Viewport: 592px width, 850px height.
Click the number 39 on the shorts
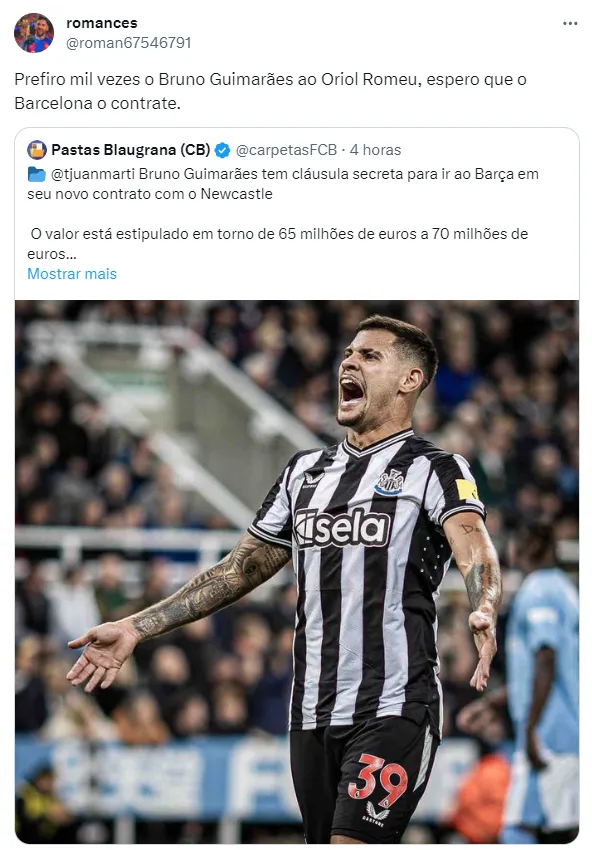coord(378,779)
